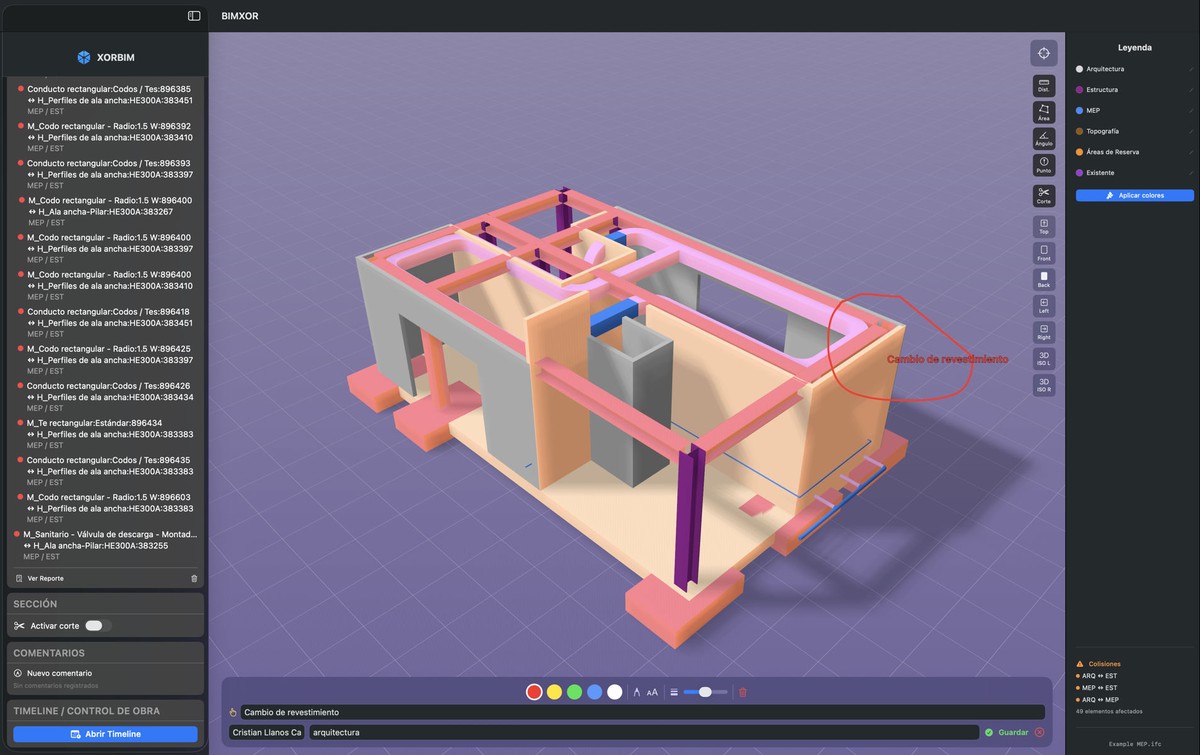Delete annotation with red trash icon
This screenshot has width=1200, height=755.
click(x=742, y=692)
